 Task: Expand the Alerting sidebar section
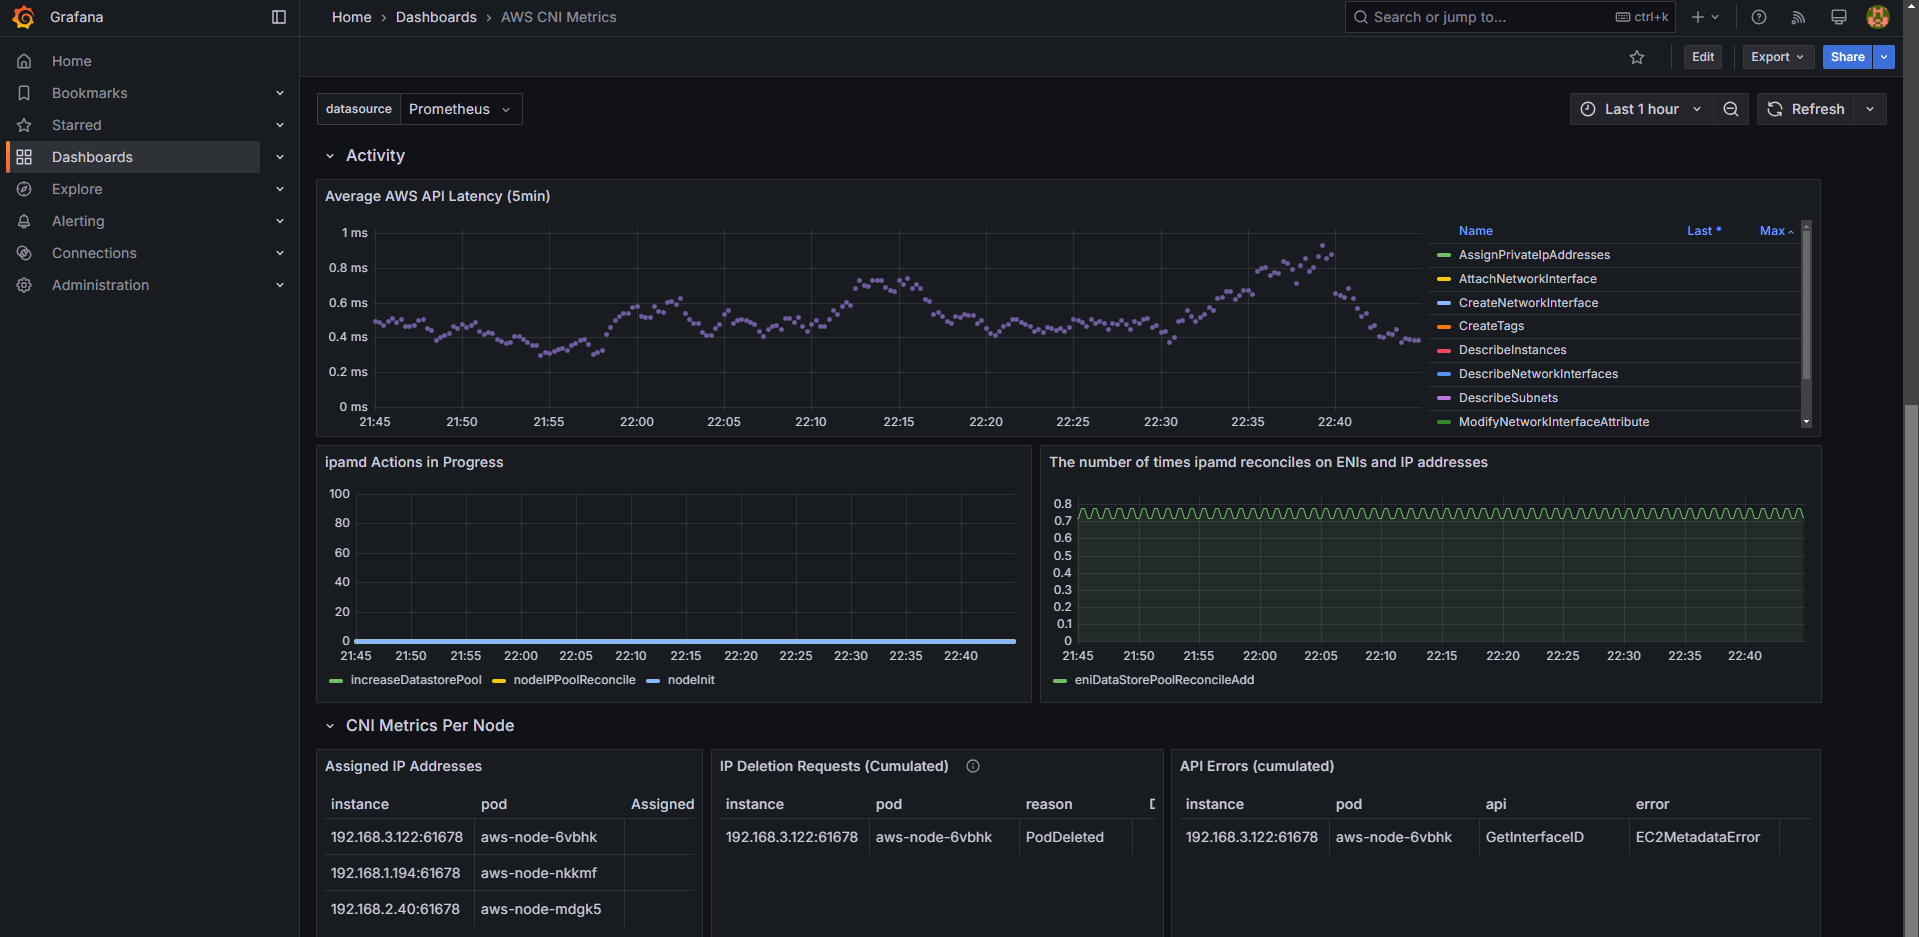(x=280, y=221)
